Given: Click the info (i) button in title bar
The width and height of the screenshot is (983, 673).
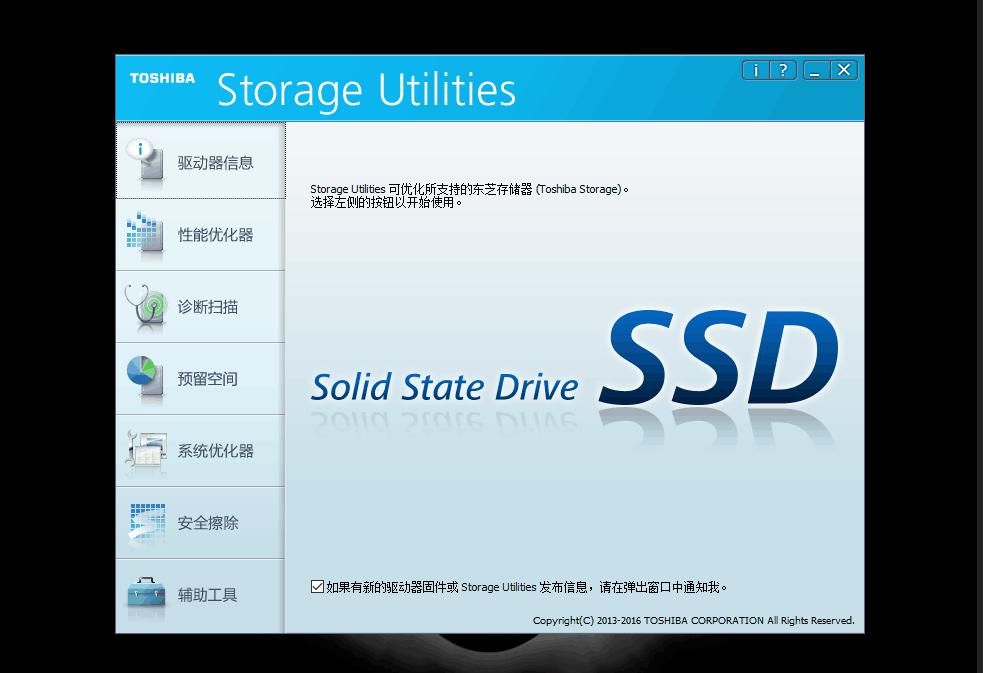Looking at the screenshot, I should [x=755, y=70].
